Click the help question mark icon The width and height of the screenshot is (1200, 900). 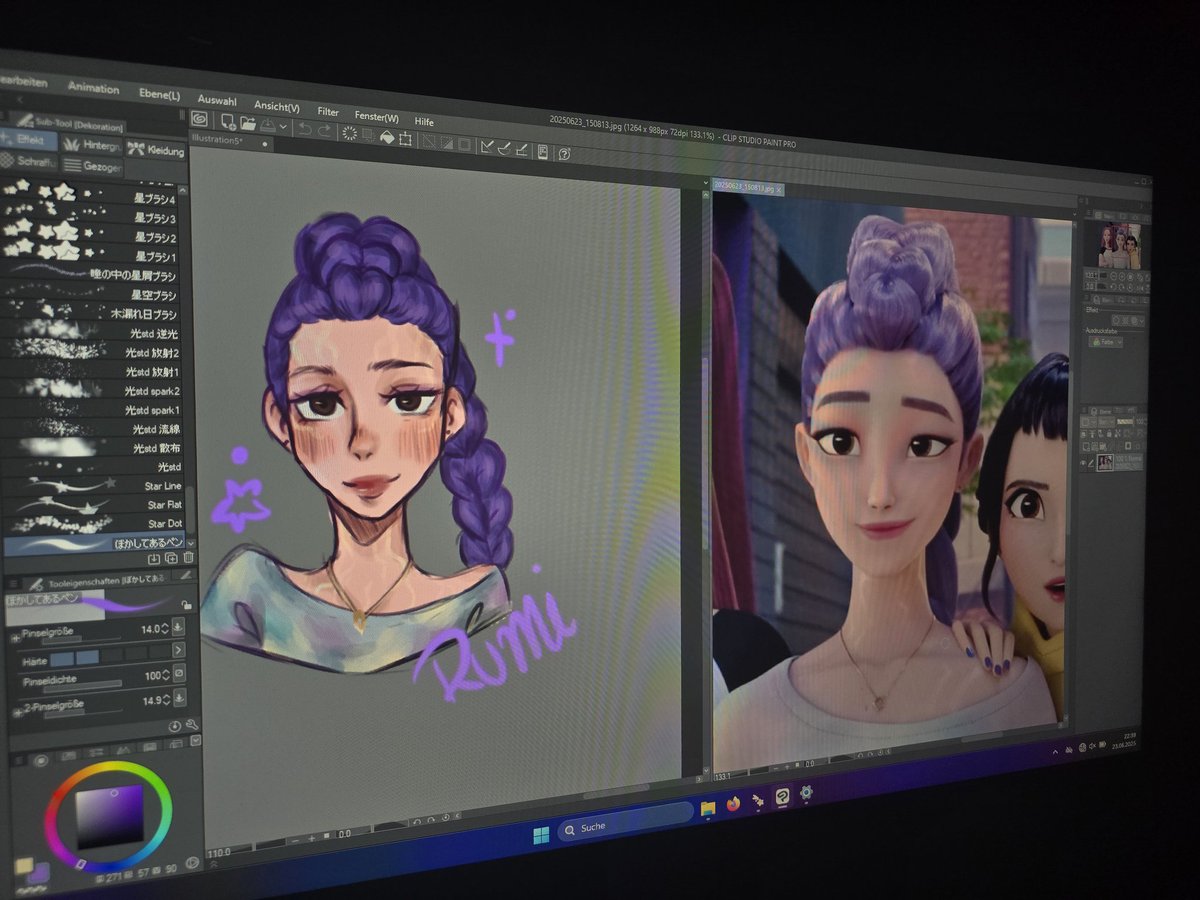pyautogui.click(x=565, y=154)
